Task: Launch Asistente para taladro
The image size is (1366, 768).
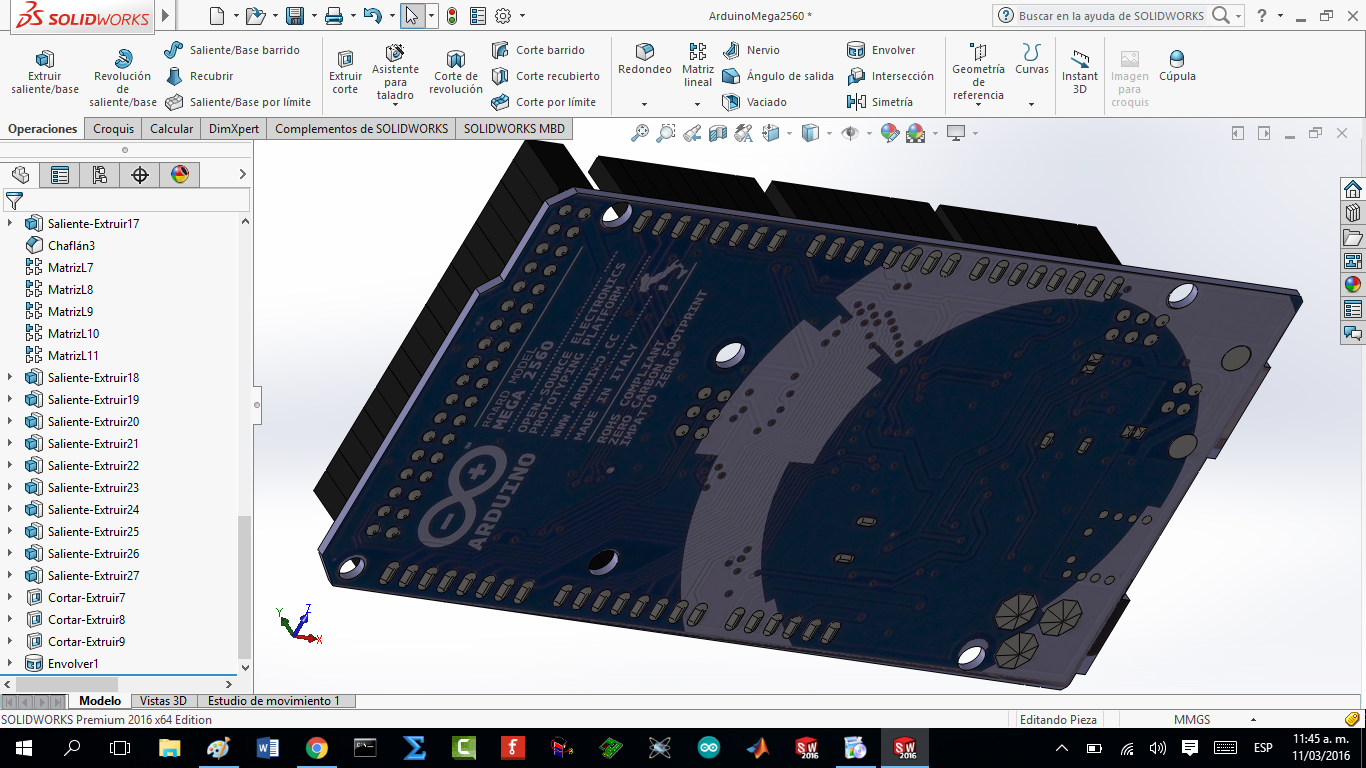Action: pos(395,72)
